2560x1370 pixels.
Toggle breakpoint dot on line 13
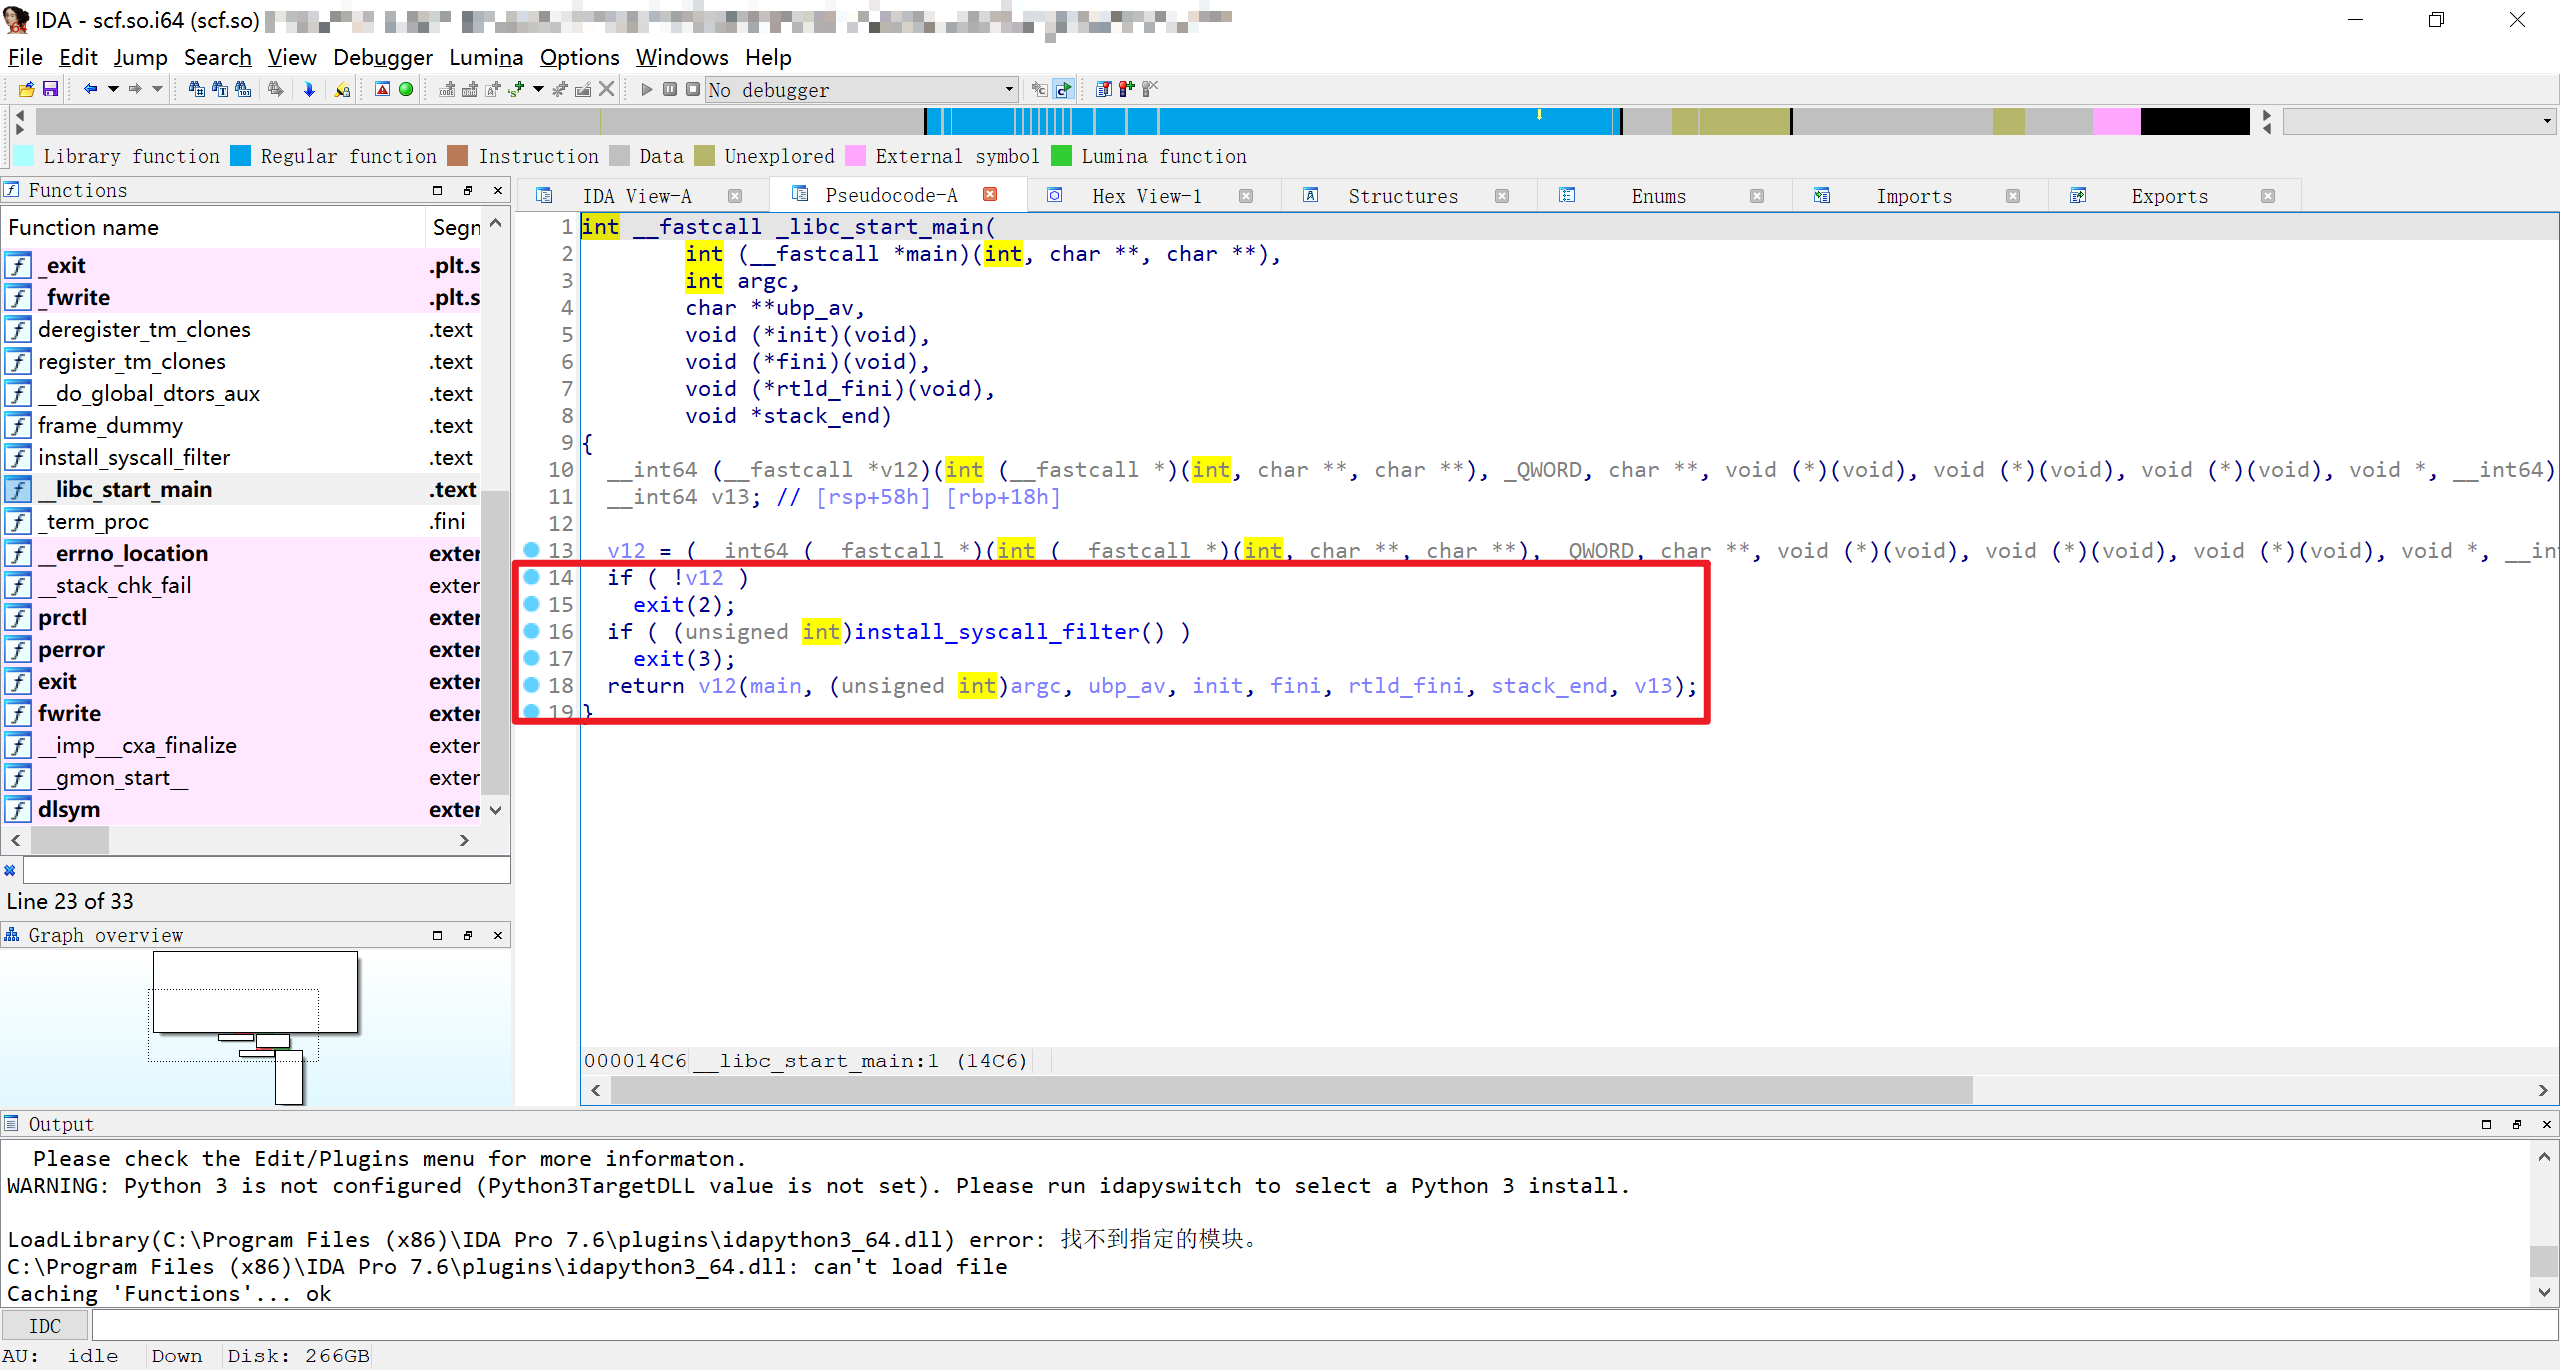click(x=532, y=550)
